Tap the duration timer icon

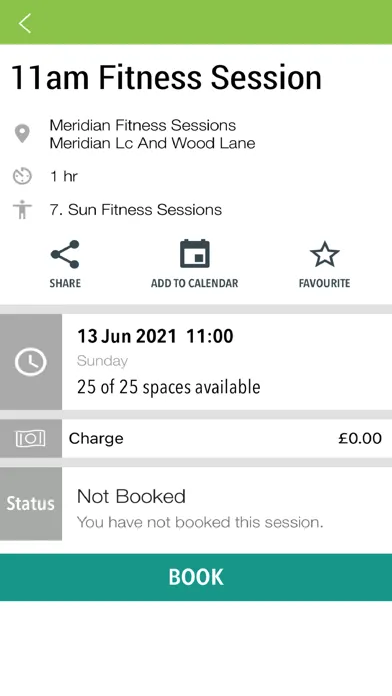click(22, 176)
